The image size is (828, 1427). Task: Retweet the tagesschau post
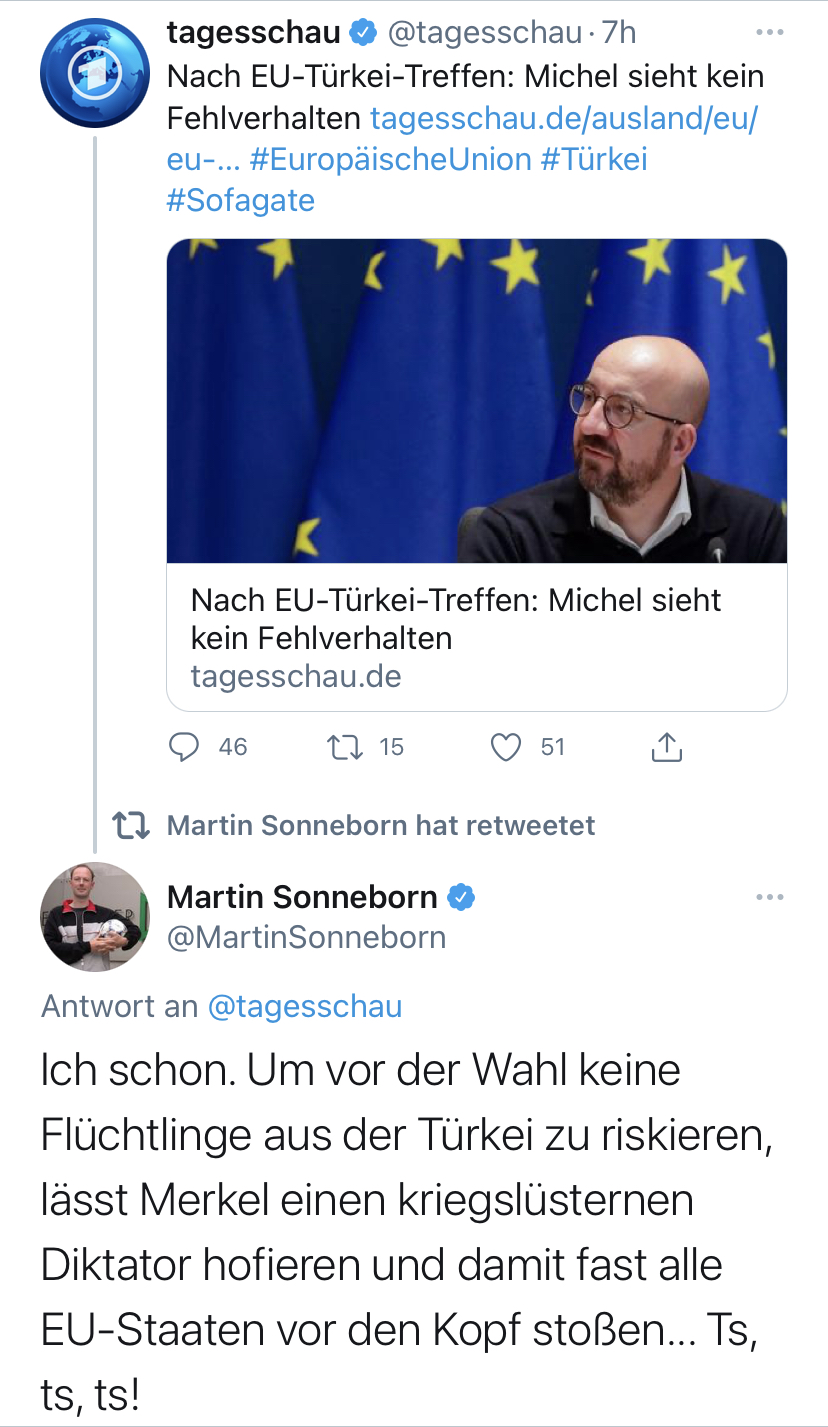(x=344, y=747)
